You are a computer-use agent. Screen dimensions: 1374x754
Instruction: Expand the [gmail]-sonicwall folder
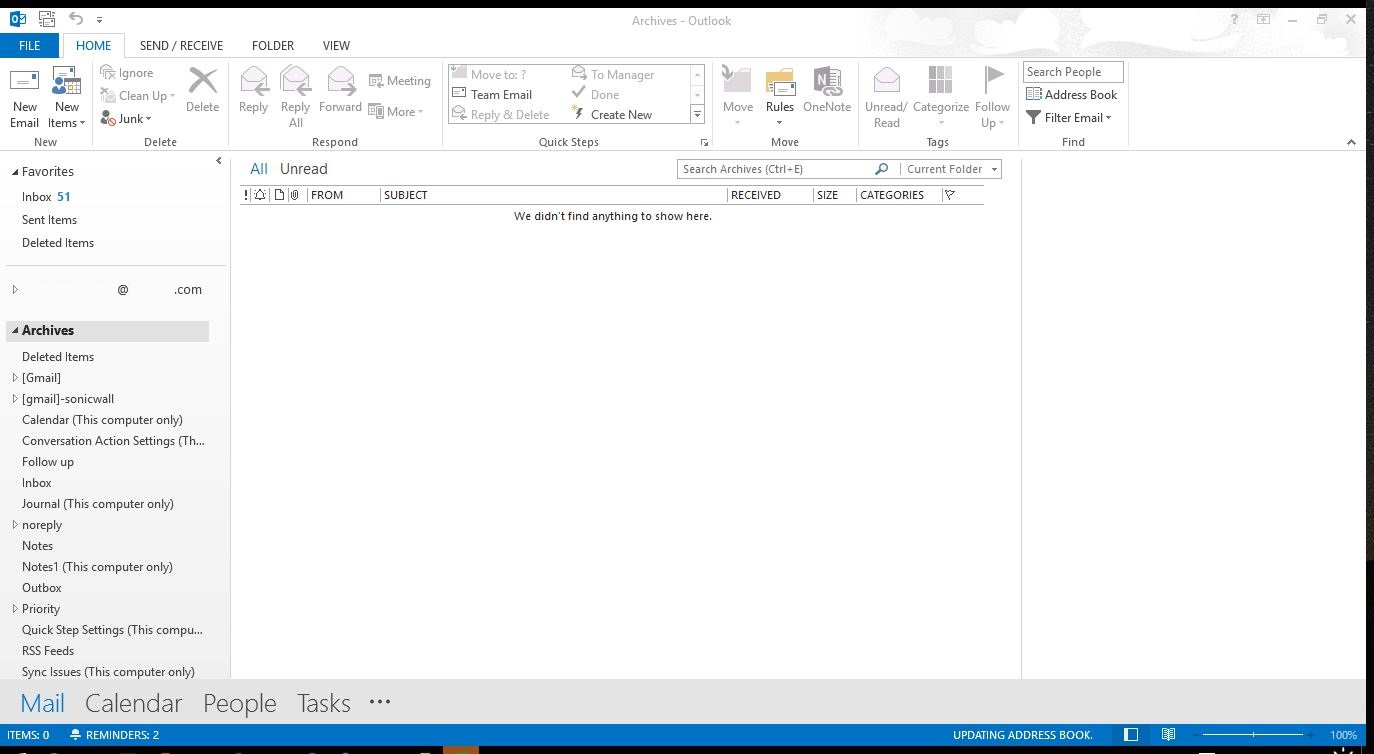(15, 399)
